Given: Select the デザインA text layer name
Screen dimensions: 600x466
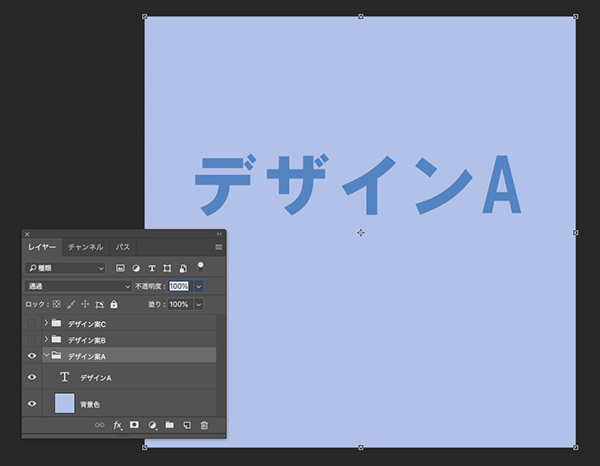Looking at the screenshot, I should (96, 378).
